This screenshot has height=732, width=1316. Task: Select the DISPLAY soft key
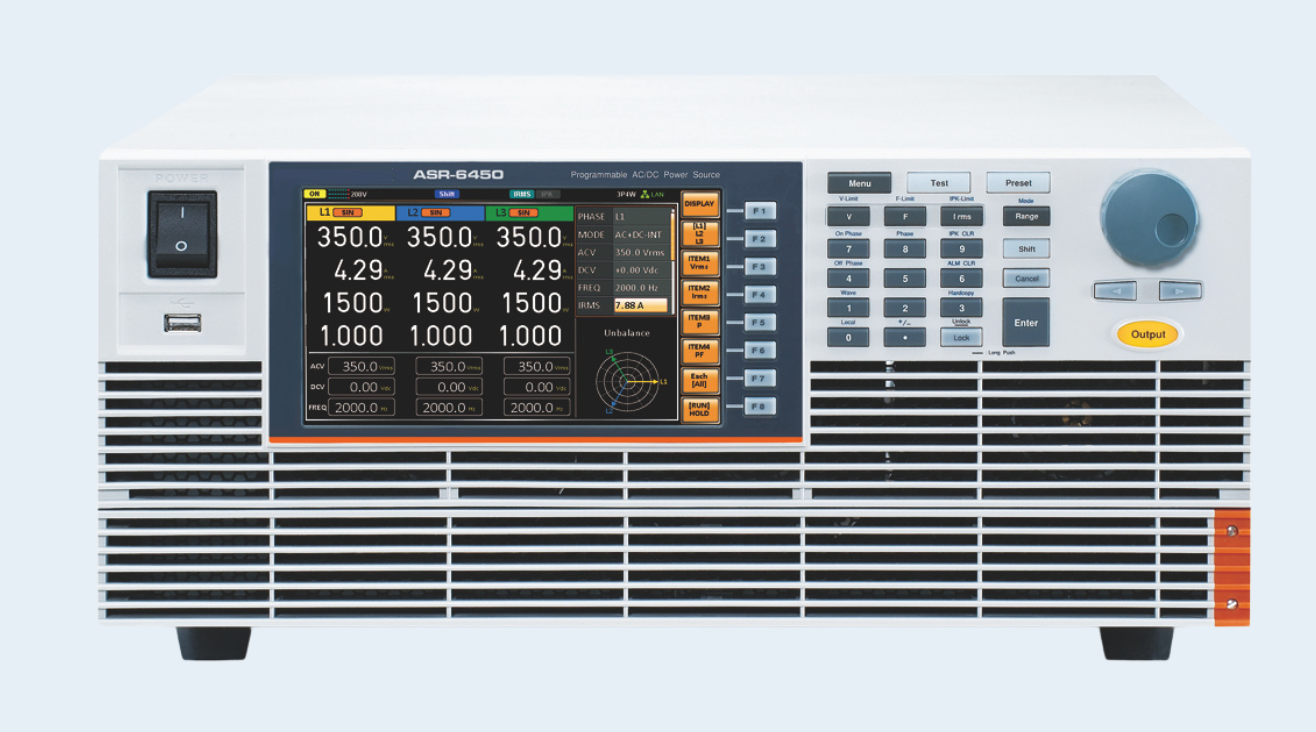(x=699, y=204)
